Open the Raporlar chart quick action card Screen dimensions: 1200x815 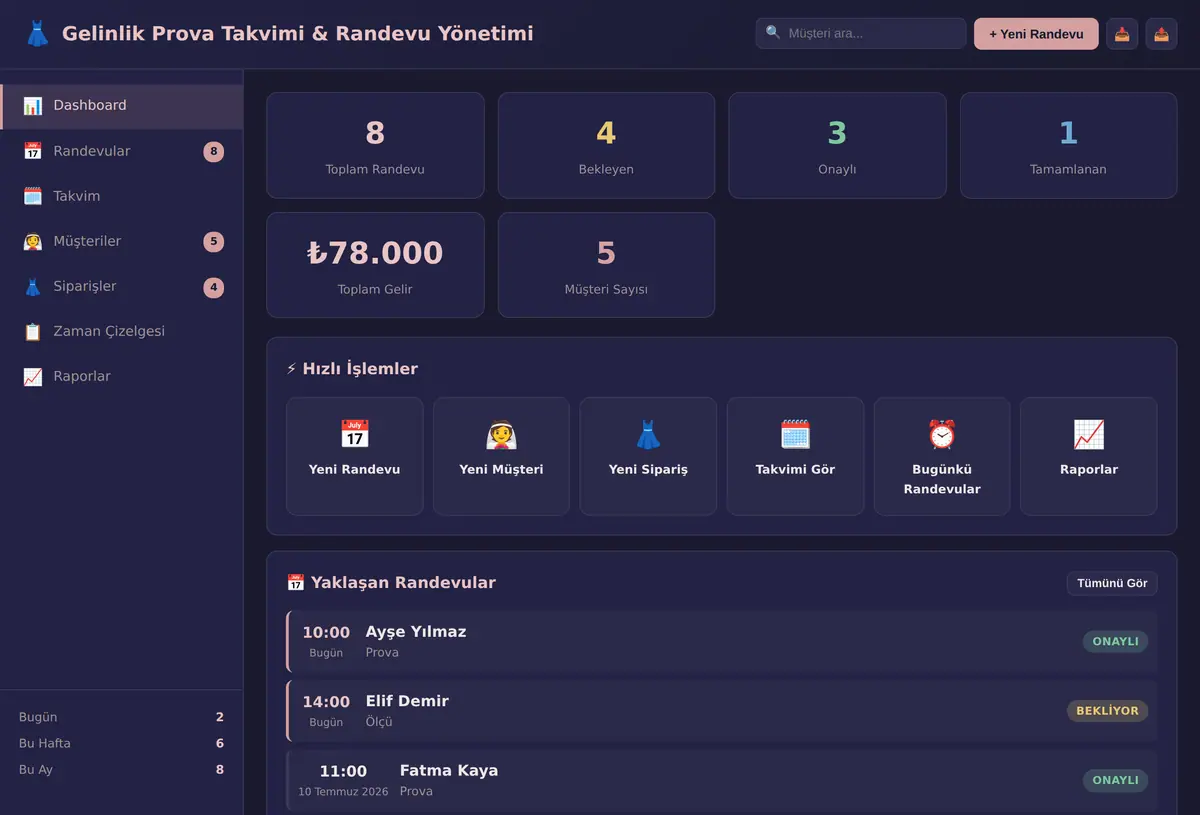pos(1089,456)
